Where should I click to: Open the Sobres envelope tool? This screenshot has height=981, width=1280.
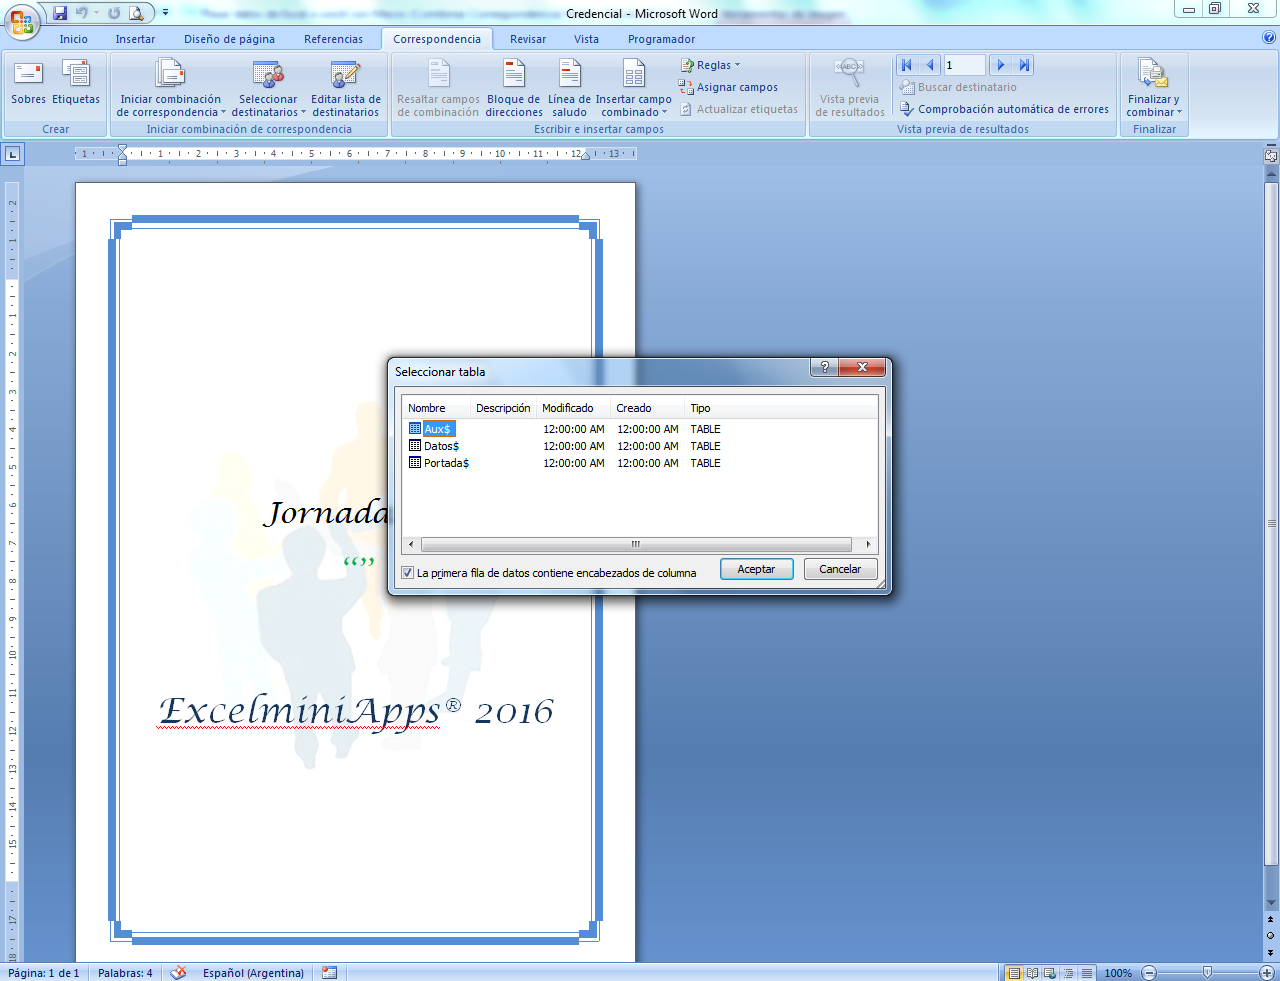click(x=29, y=83)
